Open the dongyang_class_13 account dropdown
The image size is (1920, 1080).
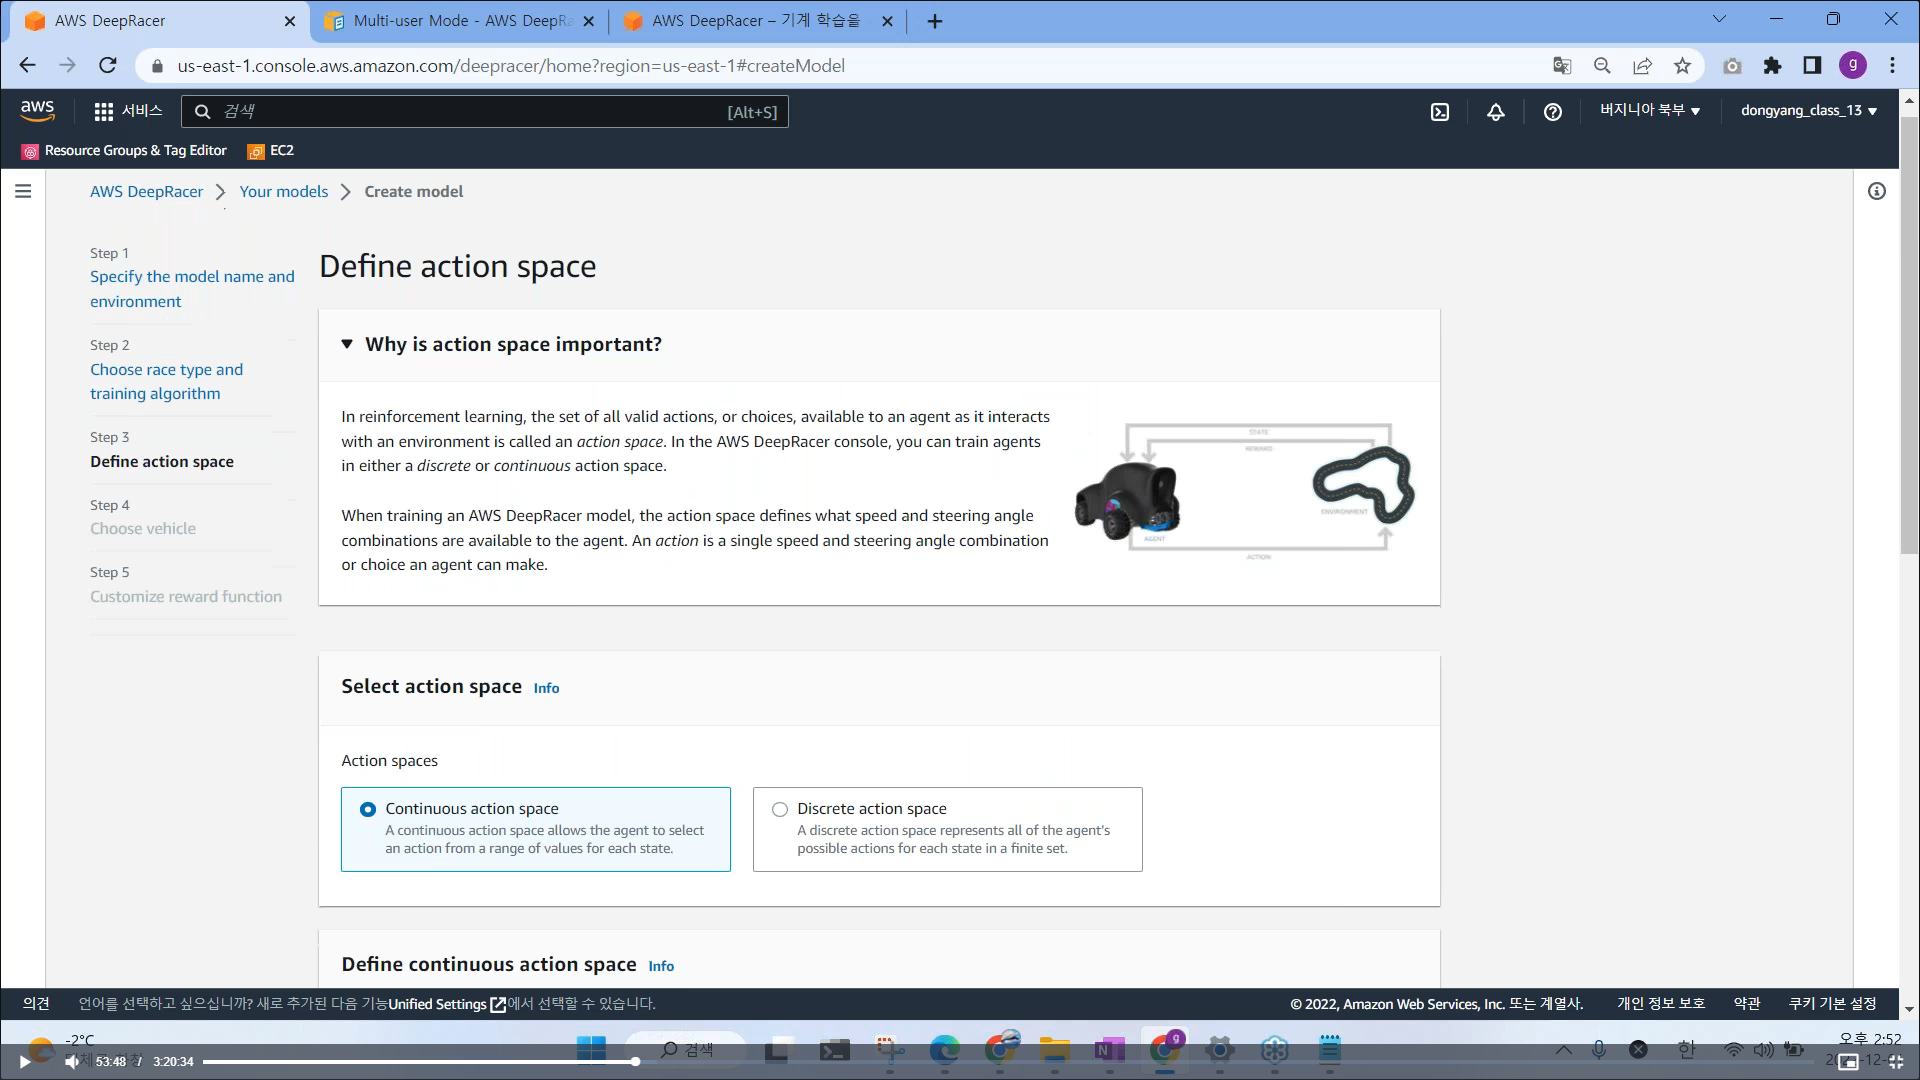1808,111
